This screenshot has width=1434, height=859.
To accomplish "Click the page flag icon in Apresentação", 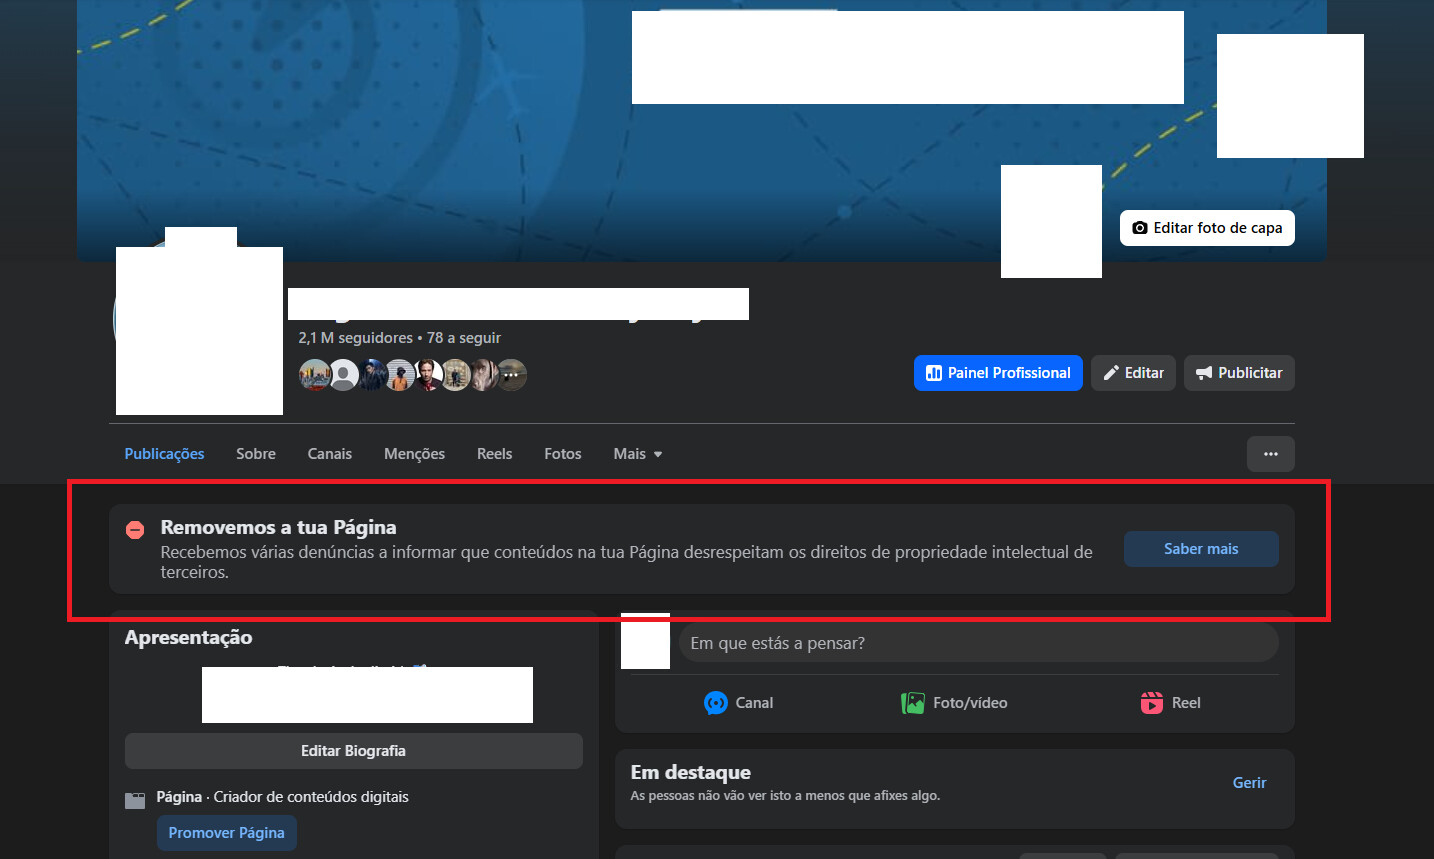I will [135, 799].
